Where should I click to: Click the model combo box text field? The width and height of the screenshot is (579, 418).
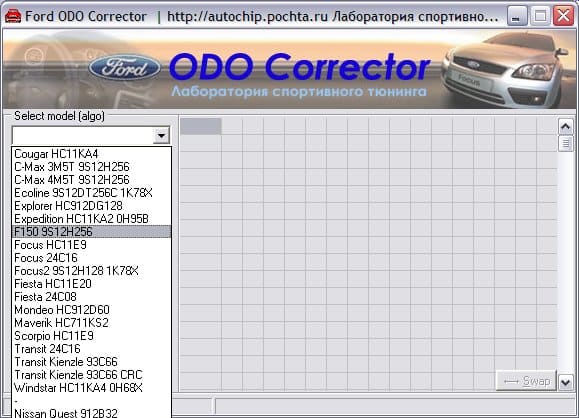(83, 136)
